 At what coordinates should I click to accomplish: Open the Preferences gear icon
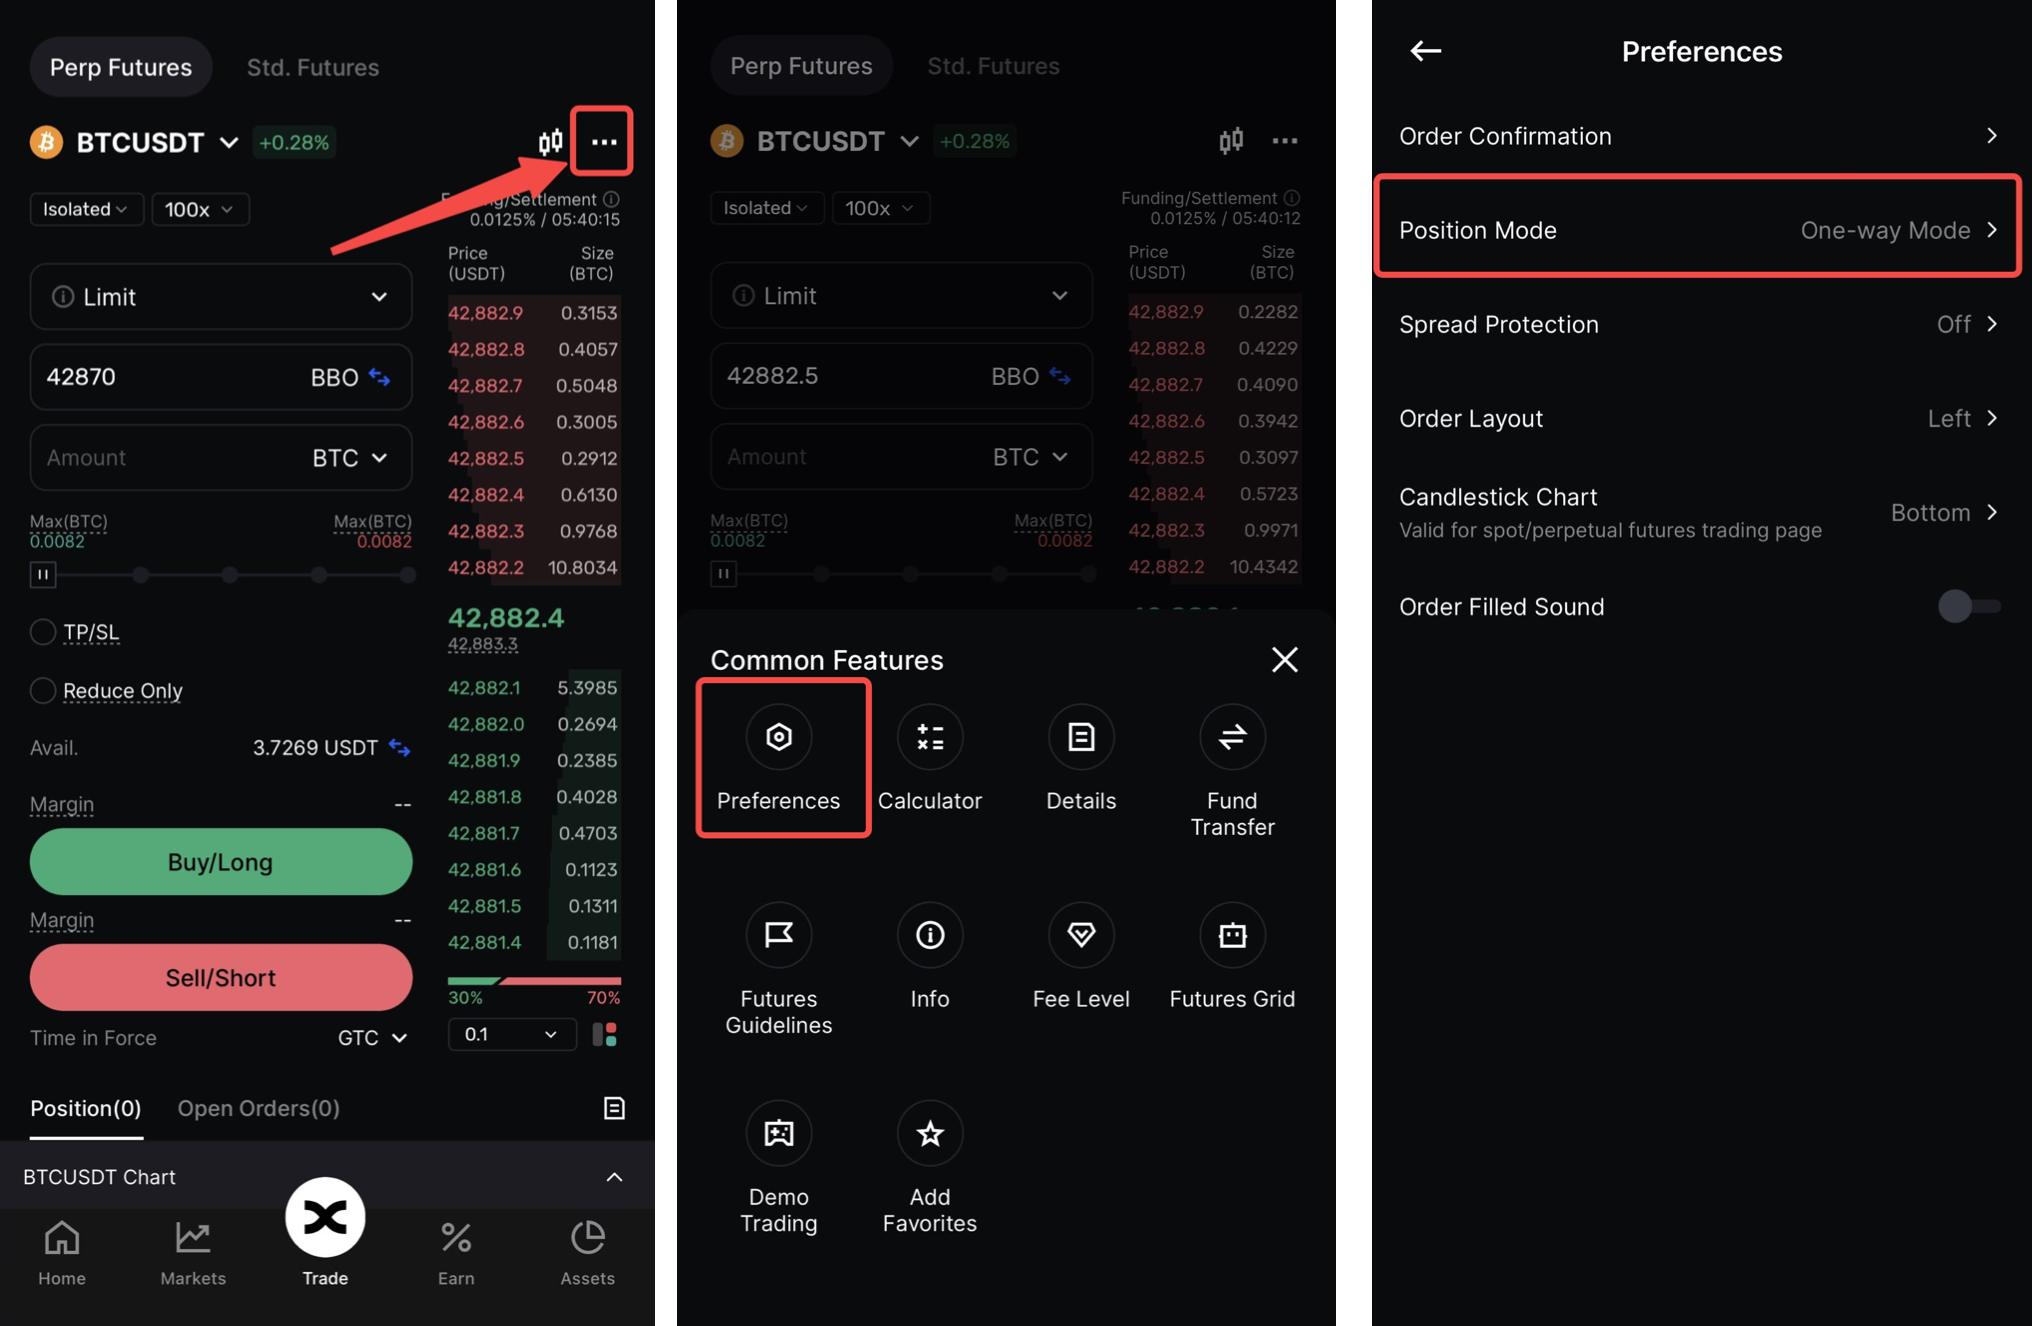[x=778, y=738]
